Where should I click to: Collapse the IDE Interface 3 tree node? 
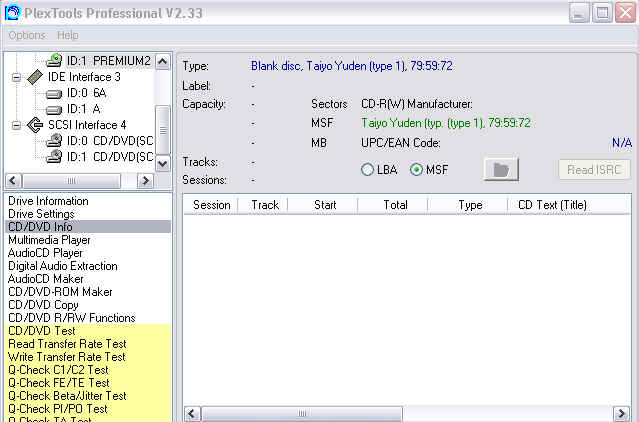click(x=16, y=77)
